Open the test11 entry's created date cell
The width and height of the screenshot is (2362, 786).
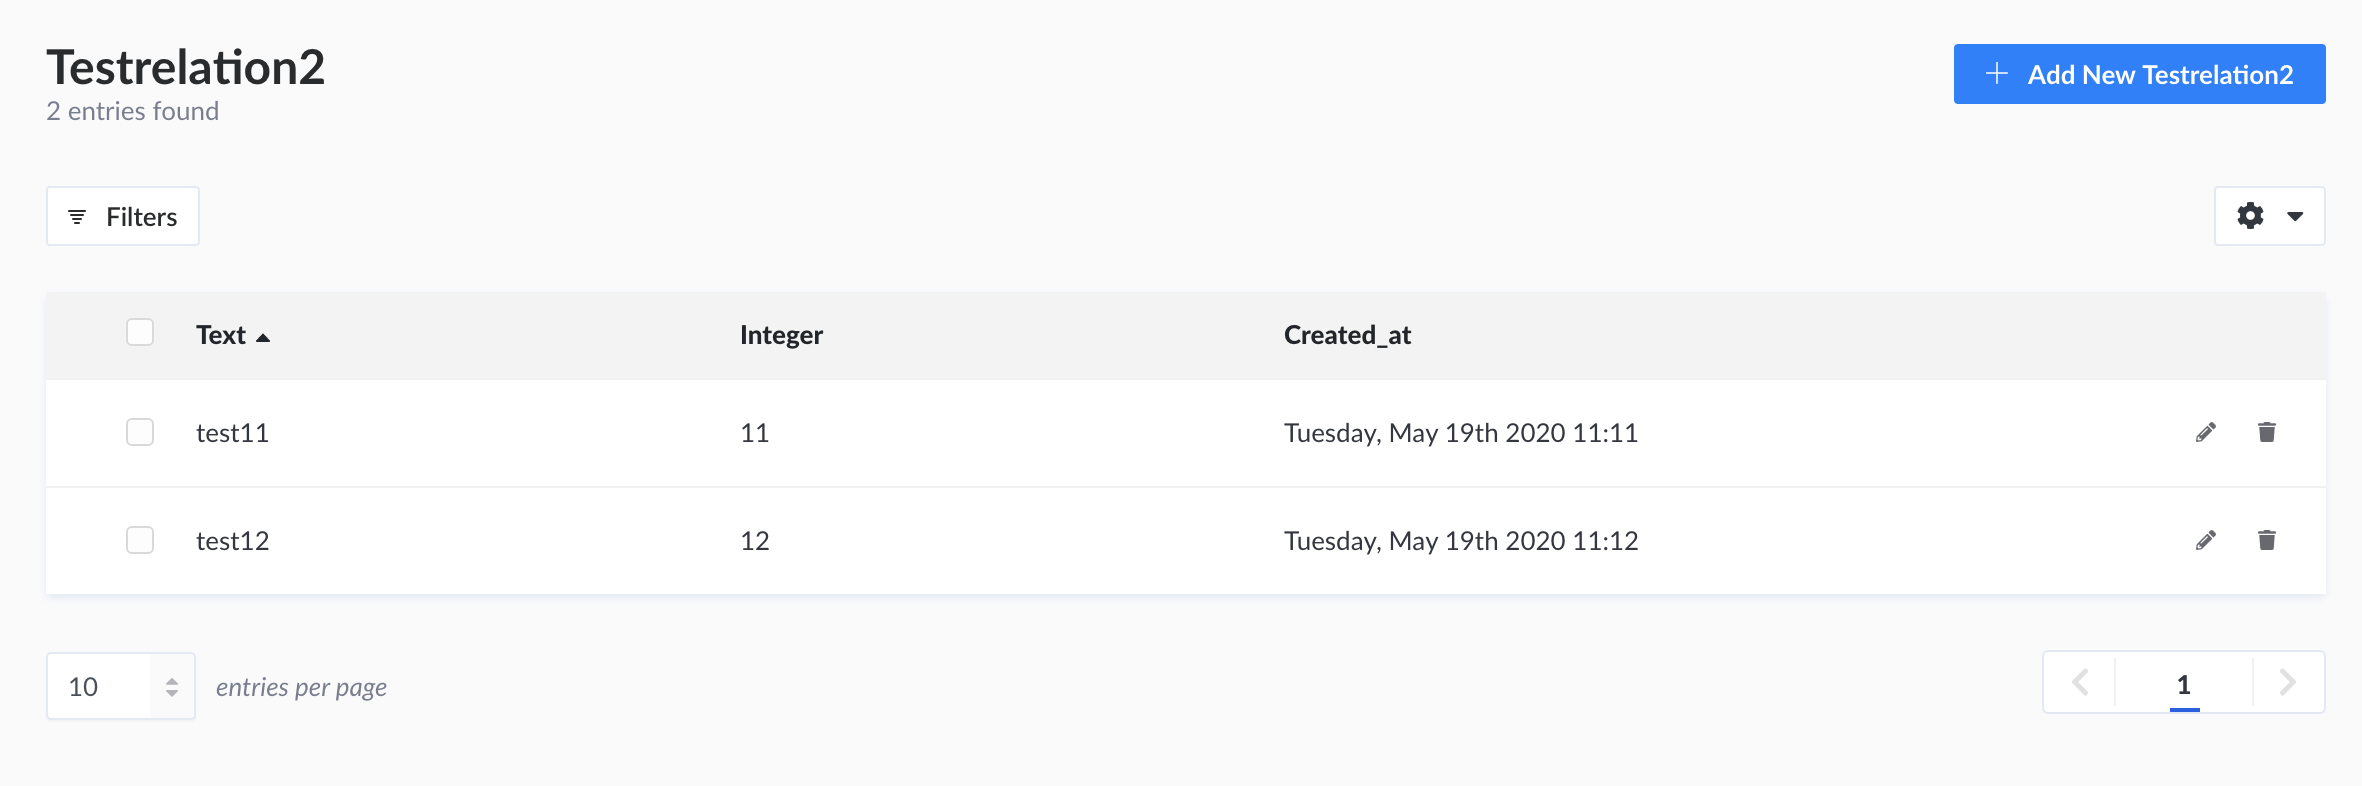click(1460, 433)
